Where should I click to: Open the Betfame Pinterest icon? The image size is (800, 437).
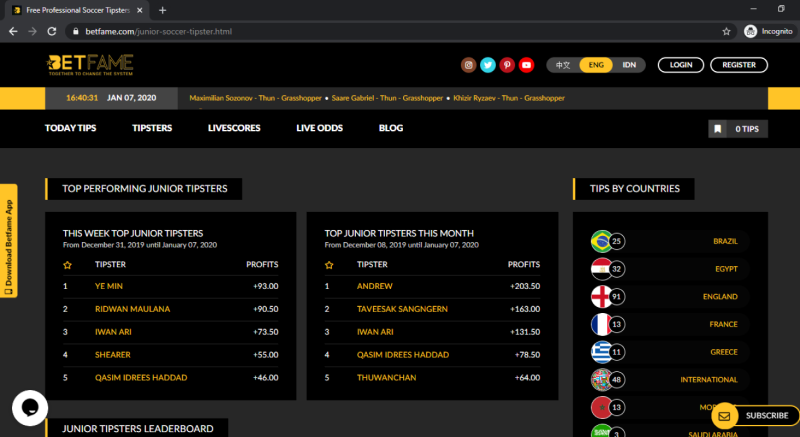pos(507,65)
